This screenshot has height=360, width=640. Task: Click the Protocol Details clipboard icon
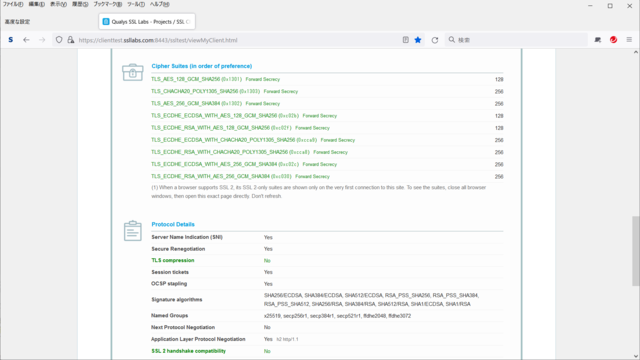(x=133, y=231)
